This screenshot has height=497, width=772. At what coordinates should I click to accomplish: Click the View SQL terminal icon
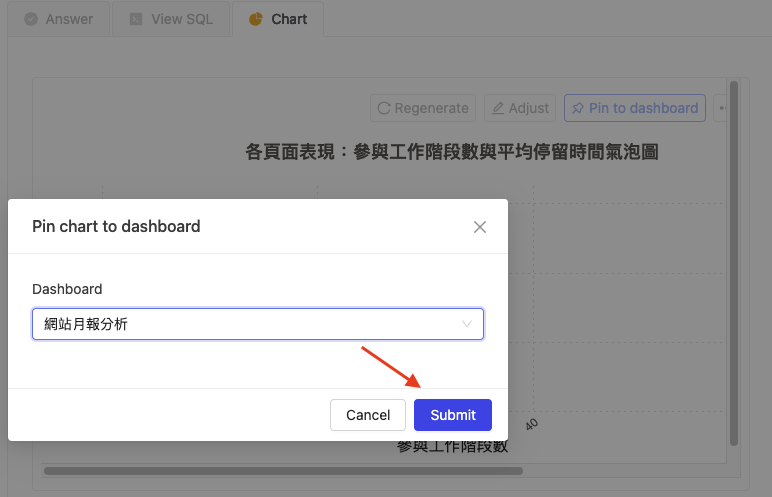click(136, 19)
